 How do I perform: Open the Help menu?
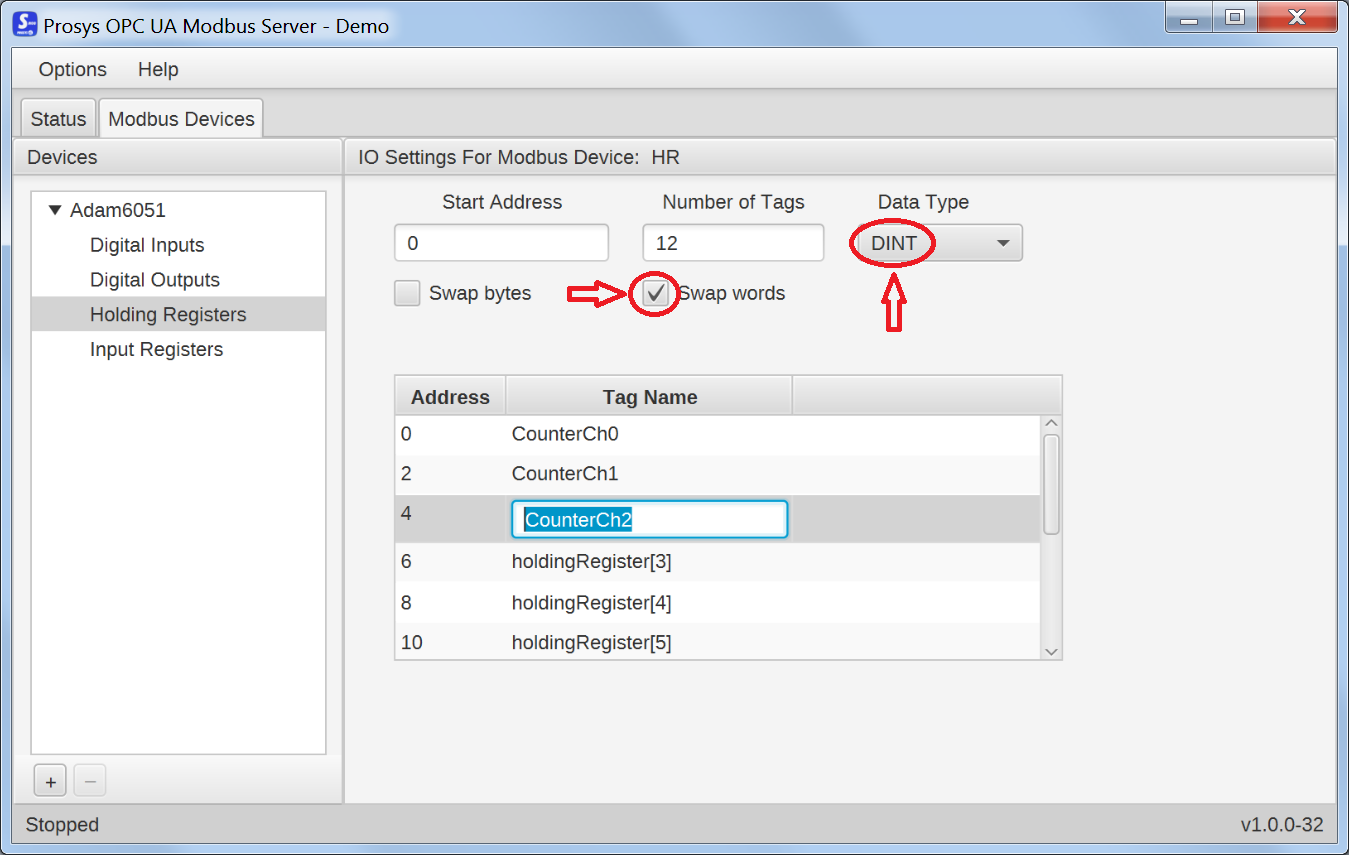(x=158, y=69)
